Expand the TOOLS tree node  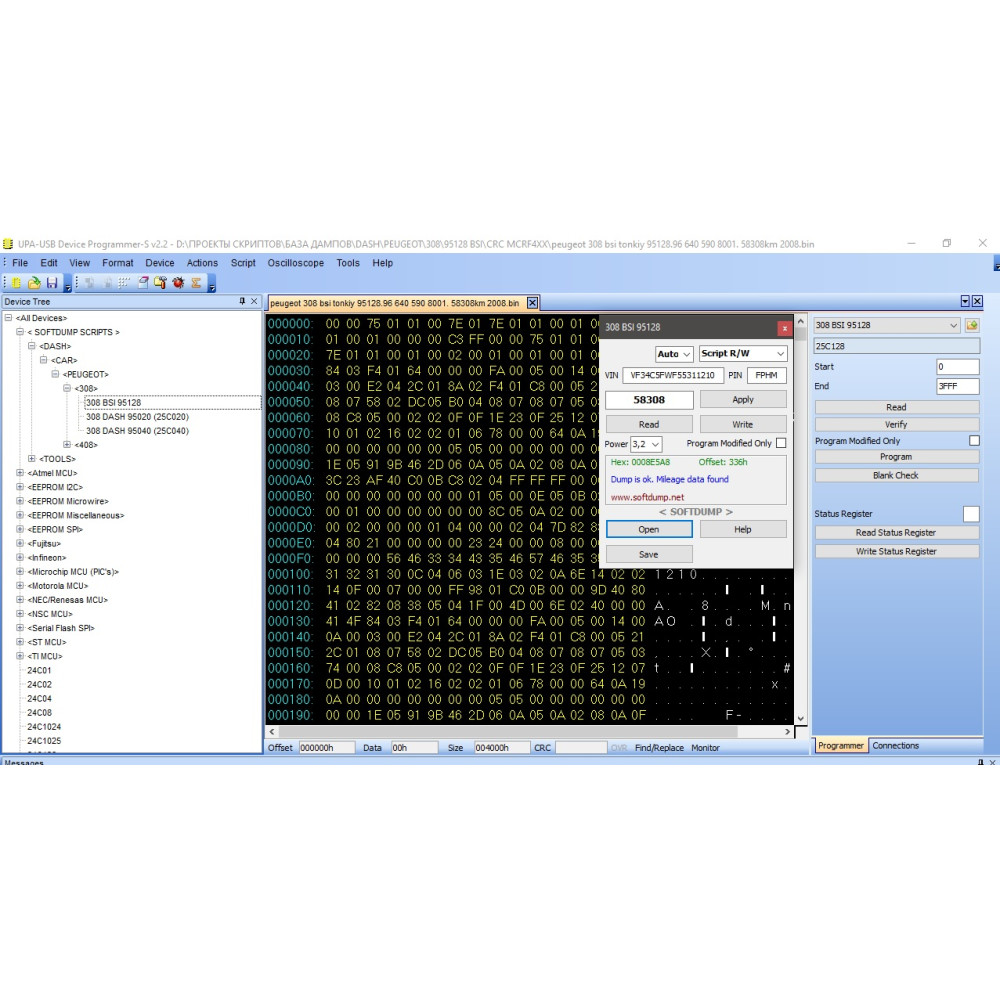pos(32,459)
